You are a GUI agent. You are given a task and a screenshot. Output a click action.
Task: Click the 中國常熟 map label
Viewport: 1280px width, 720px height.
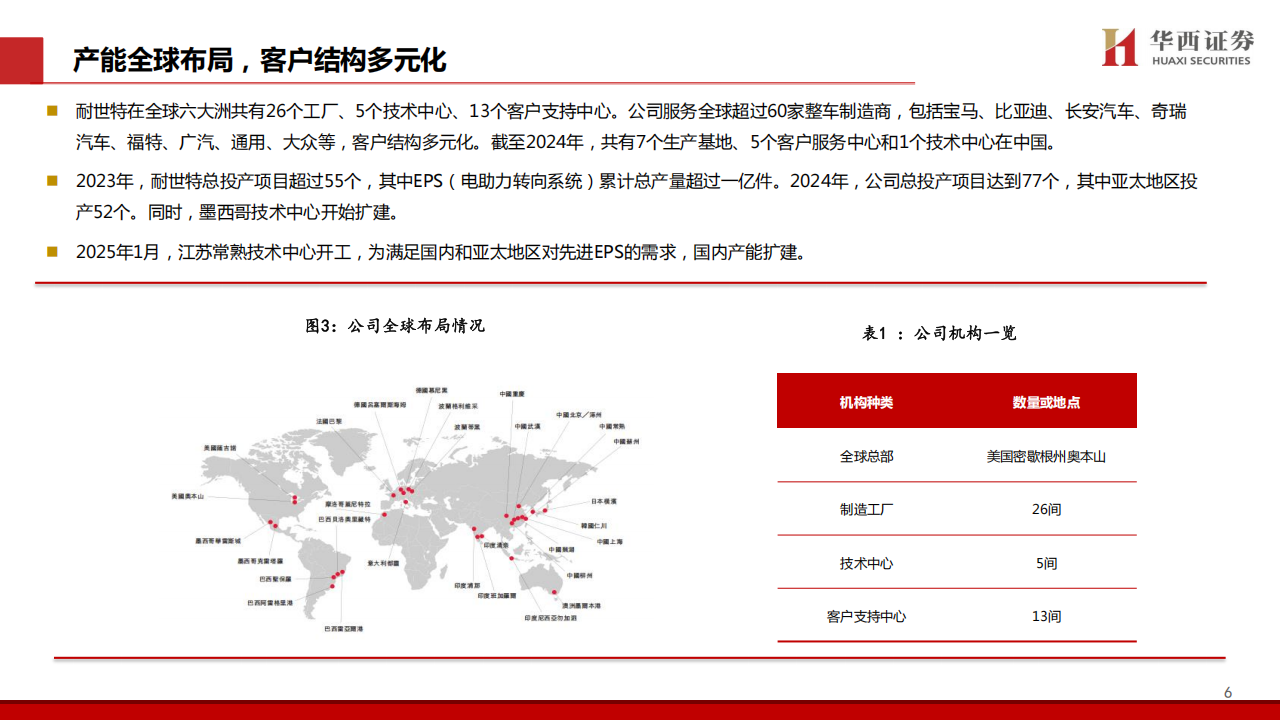pyautogui.click(x=612, y=427)
